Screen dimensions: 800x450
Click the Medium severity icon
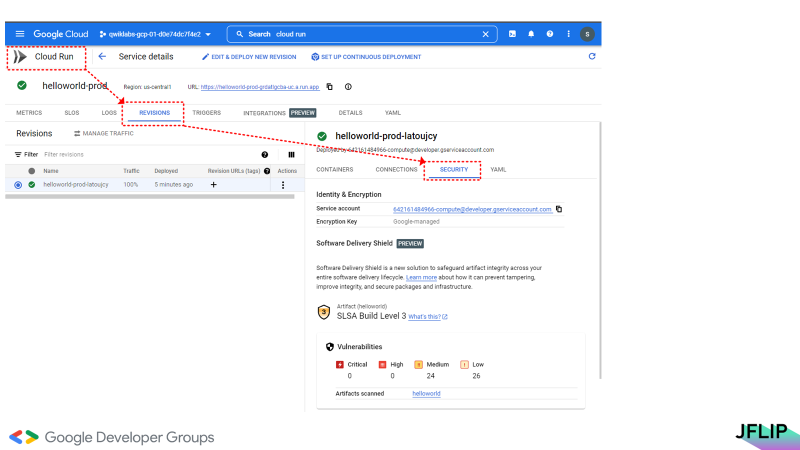(418, 365)
